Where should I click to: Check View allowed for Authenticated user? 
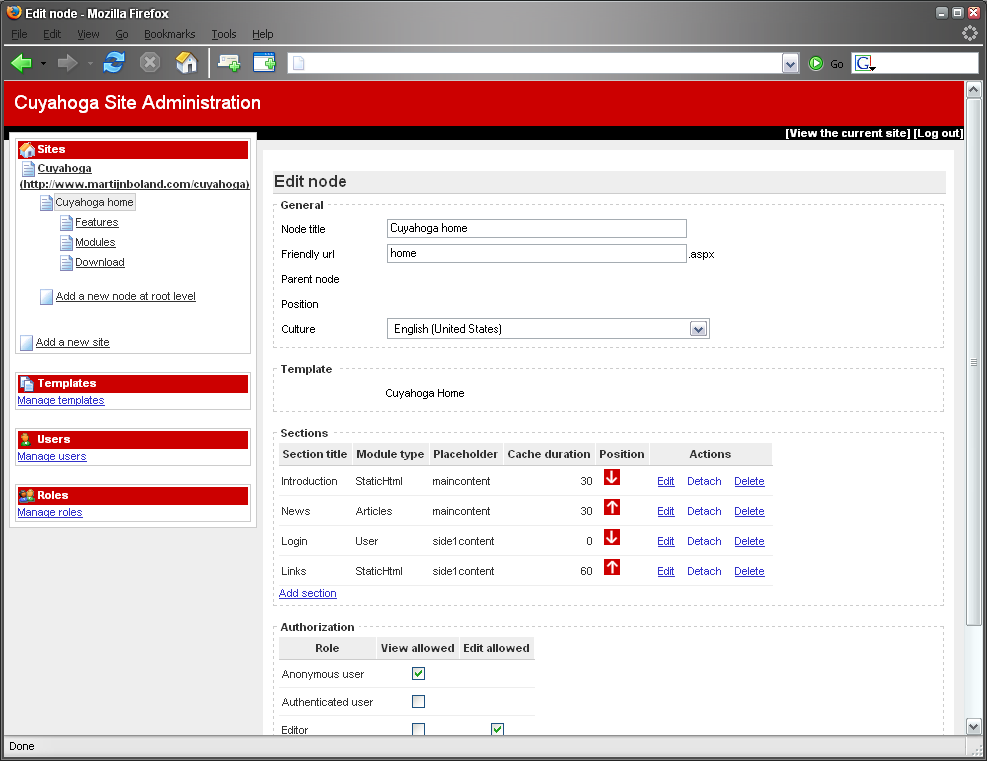[419, 701]
